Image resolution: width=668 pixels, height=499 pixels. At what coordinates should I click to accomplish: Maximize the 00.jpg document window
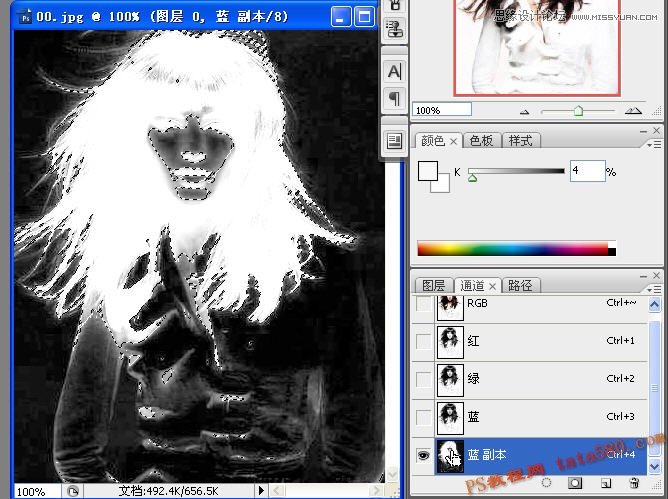point(365,17)
